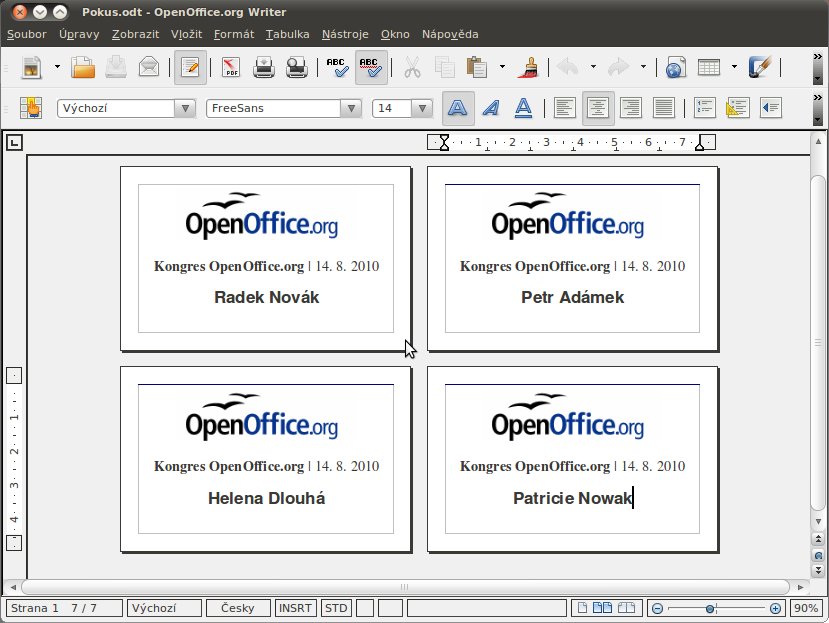The image size is (829, 623).
Task: Open the Zobrazit menu
Action: (x=135, y=34)
